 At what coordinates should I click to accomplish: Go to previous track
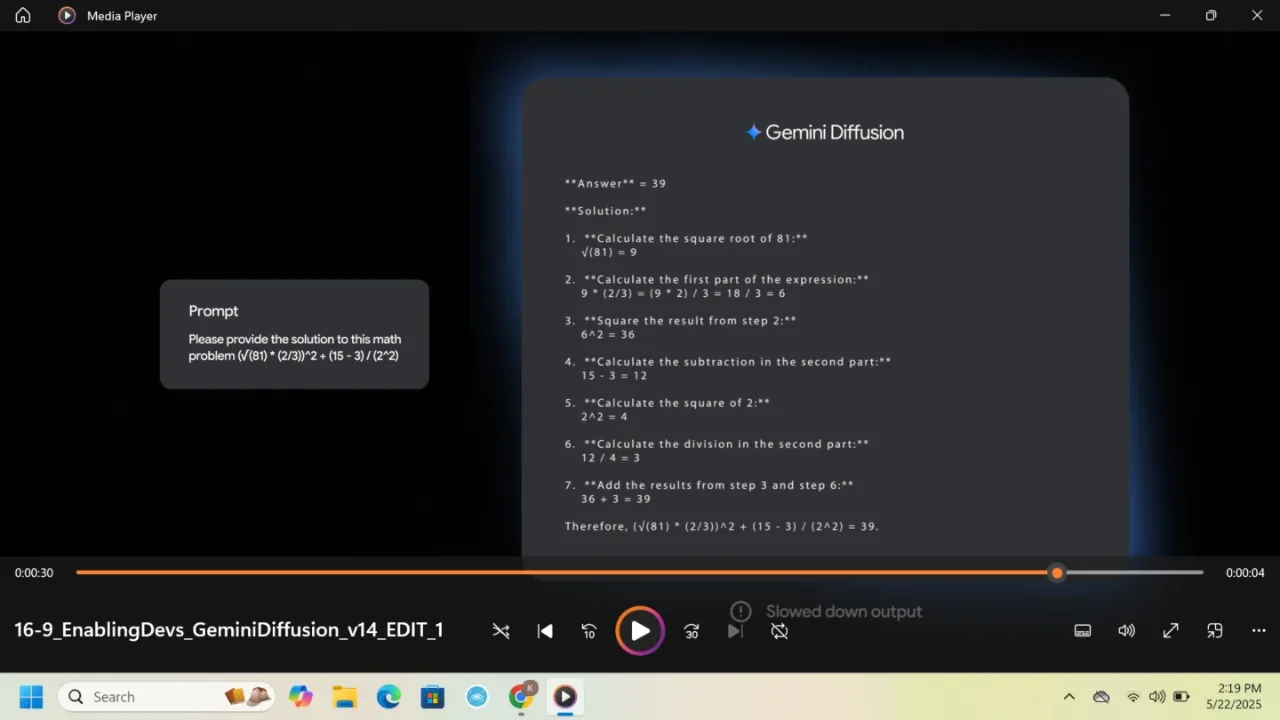tap(545, 631)
